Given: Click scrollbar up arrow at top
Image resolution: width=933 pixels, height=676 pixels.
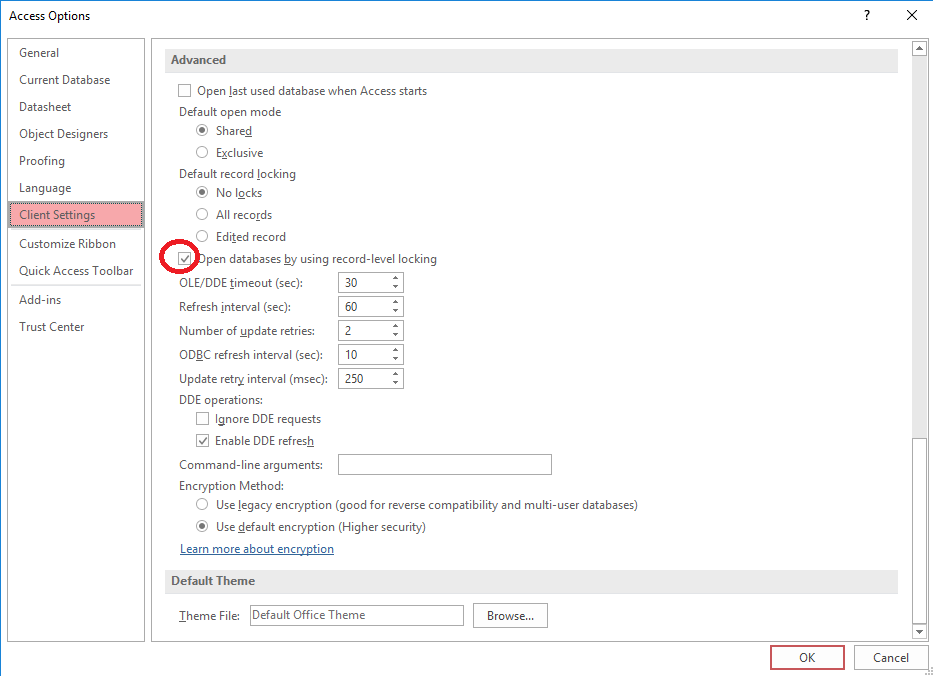Looking at the screenshot, I should 919,48.
